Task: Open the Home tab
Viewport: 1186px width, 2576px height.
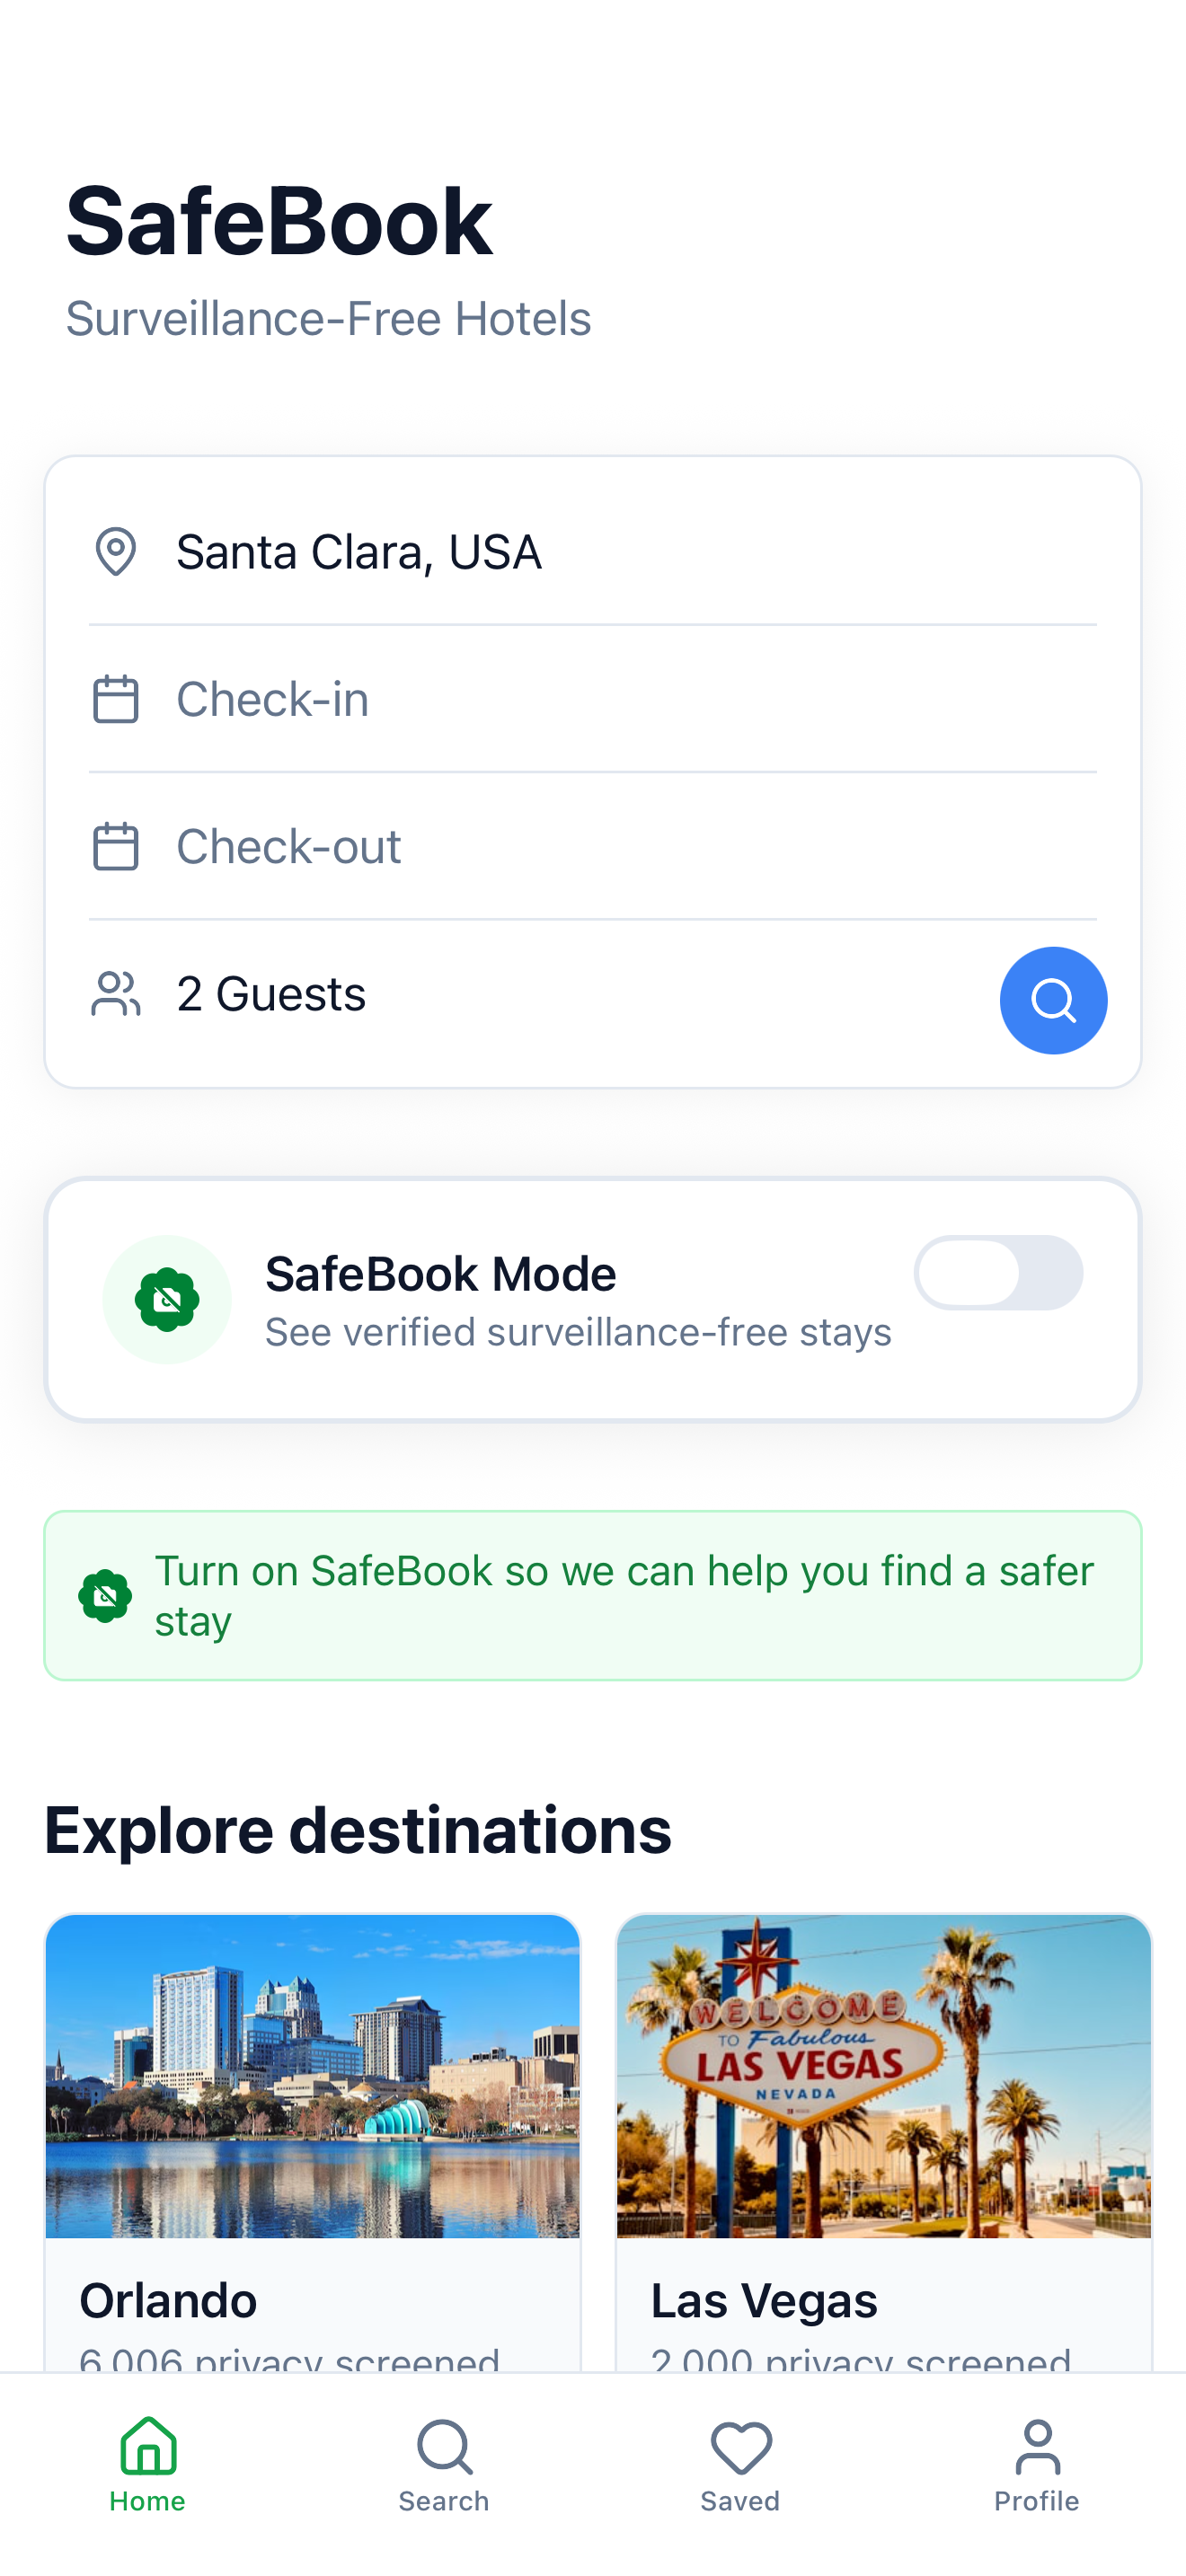Action: pyautogui.click(x=148, y=2466)
